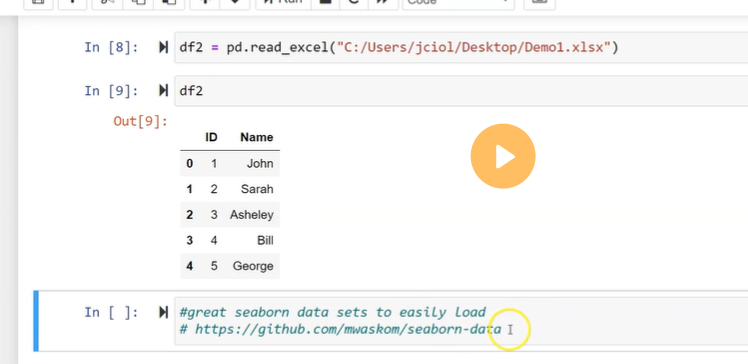Screen dimensions: 748x364
Task: Click the Name column header
Action: tap(257, 137)
